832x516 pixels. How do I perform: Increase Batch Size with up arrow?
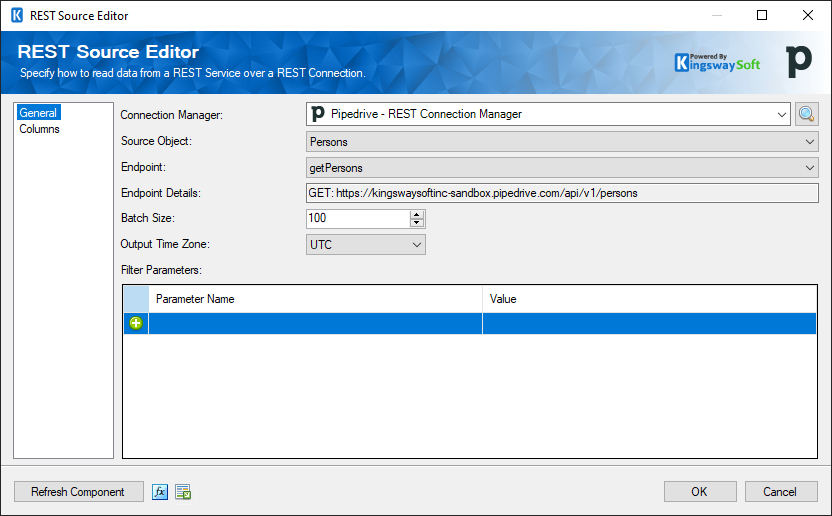pyautogui.click(x=417, y=214)
